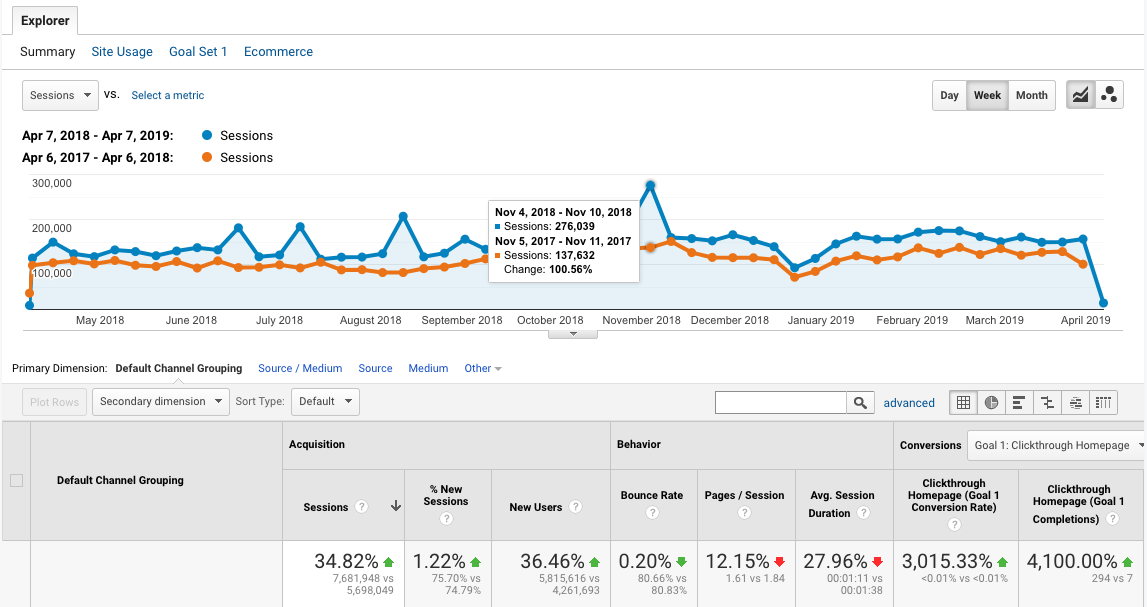Open help icon for Goal 1 Conversion Rate

coord(954,524)
